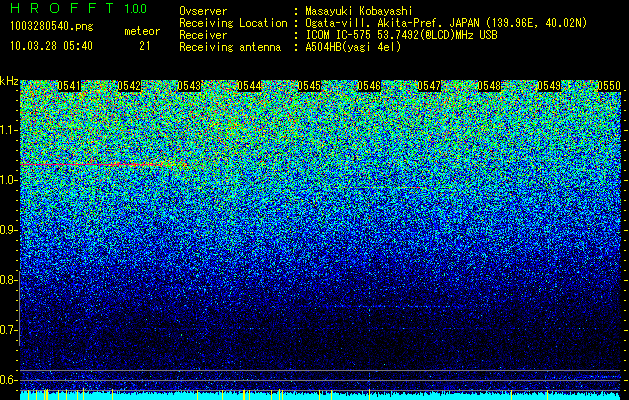
Task: Click the 0.8 frequency axis label
Action: pyautogui.click(x=8, y=280)
